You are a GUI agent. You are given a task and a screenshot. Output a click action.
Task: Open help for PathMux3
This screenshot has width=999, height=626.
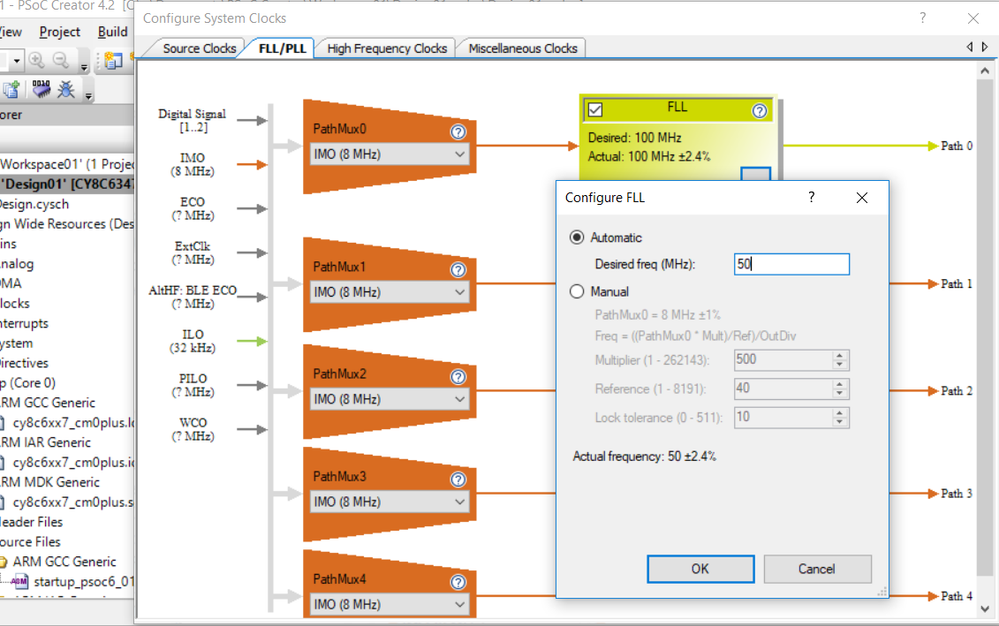coord(458,480)
